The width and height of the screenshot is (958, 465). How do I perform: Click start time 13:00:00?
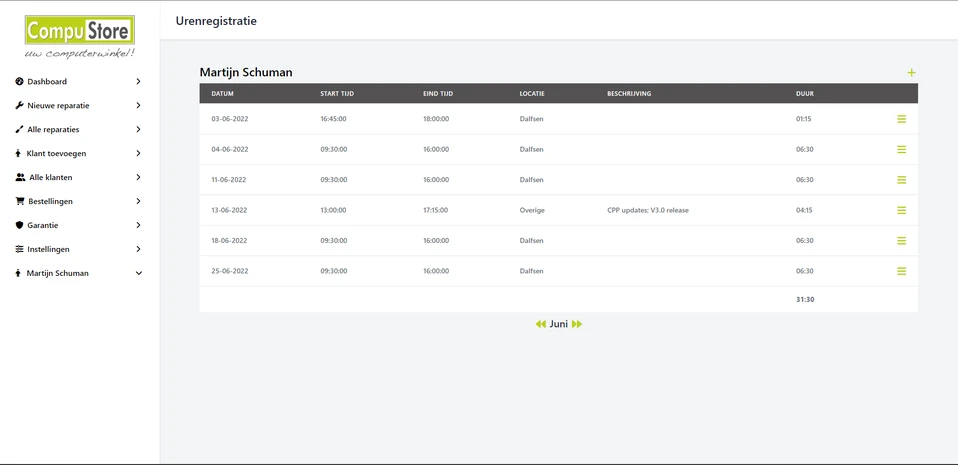coord(334,210)
